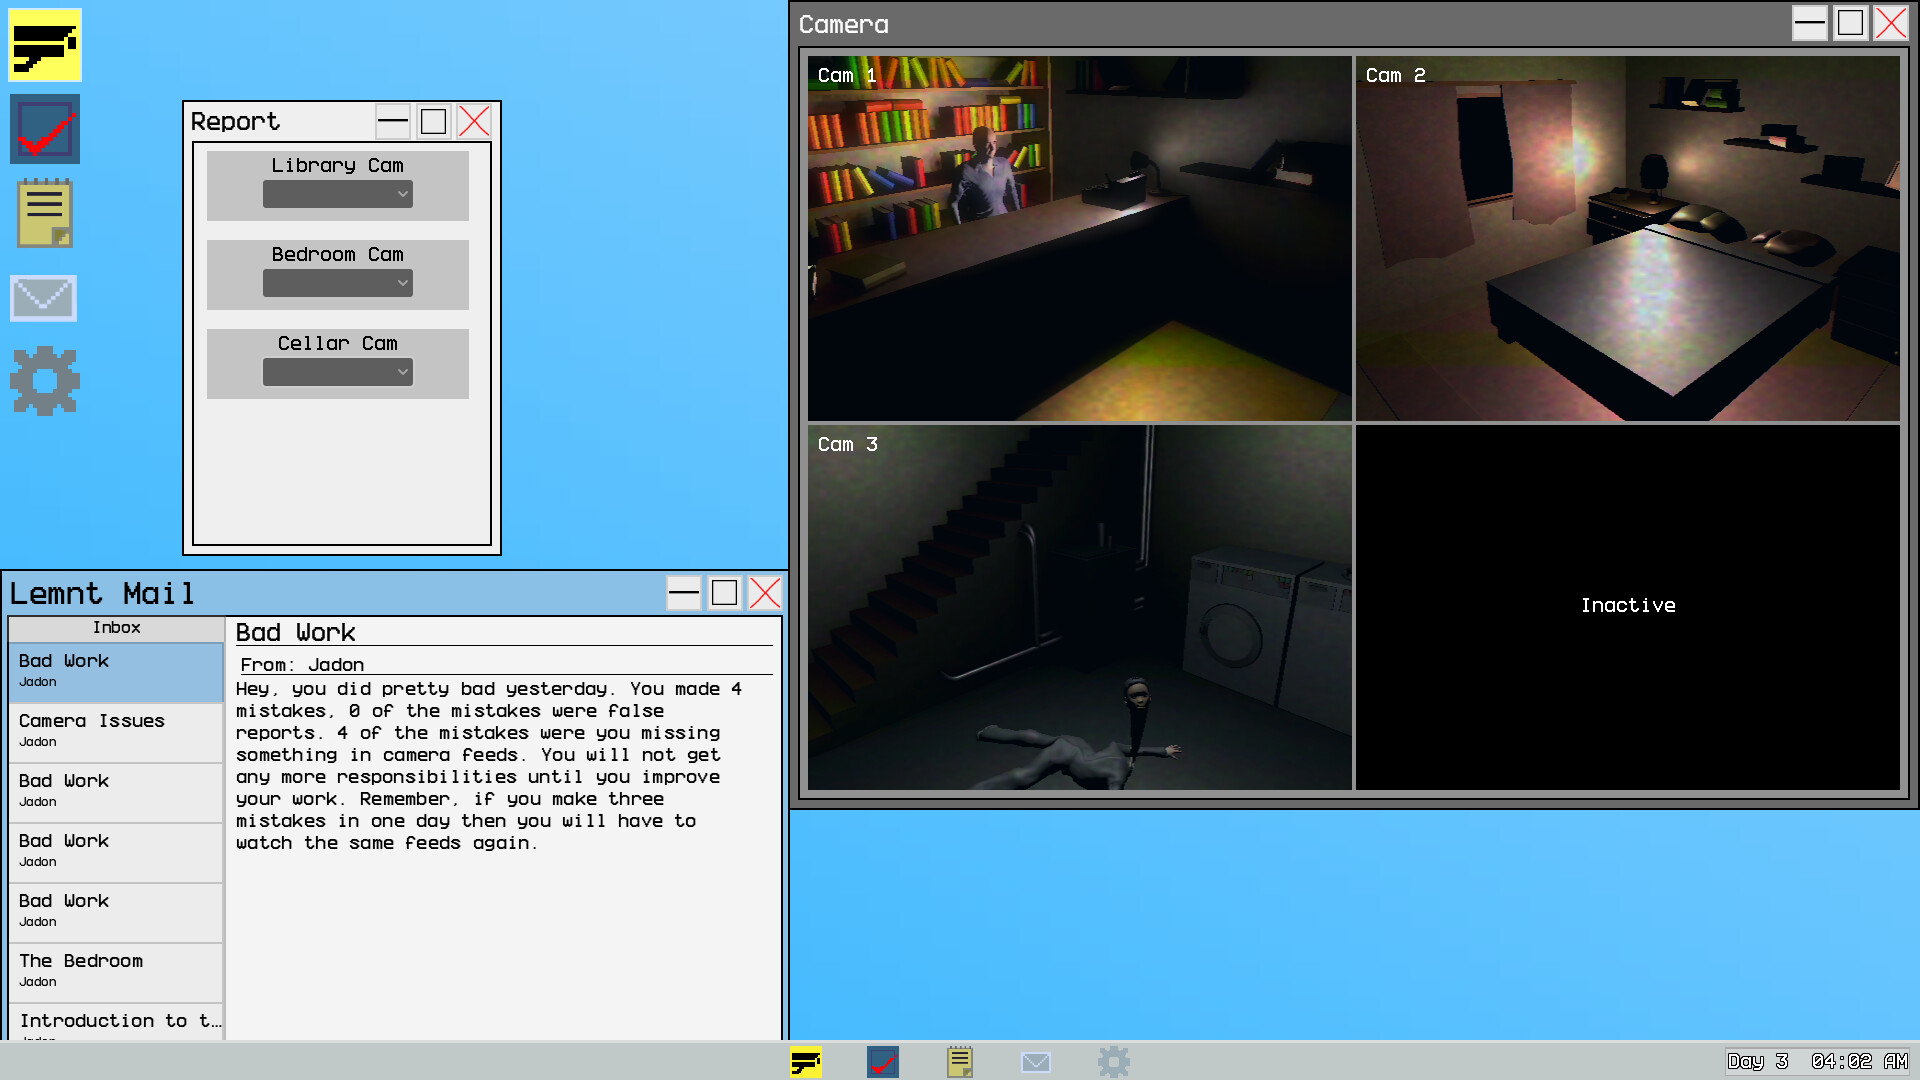The width and height of the screenshot is (1920, 1080).
Task: Click the mail icon in taskbar
Action: (x=1036, y=1061)
